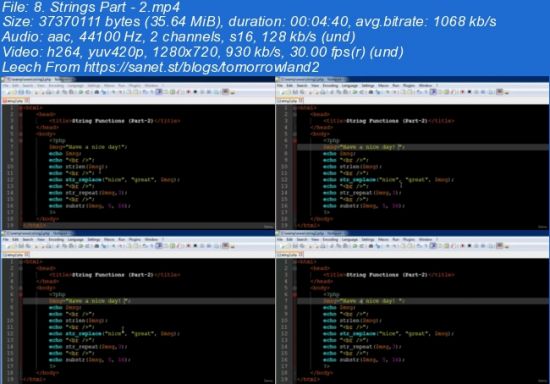This screenshot has height=384, width=550.
Task: Click the bottom-right video frame thumbnail
Action: (x=412, y=307)
